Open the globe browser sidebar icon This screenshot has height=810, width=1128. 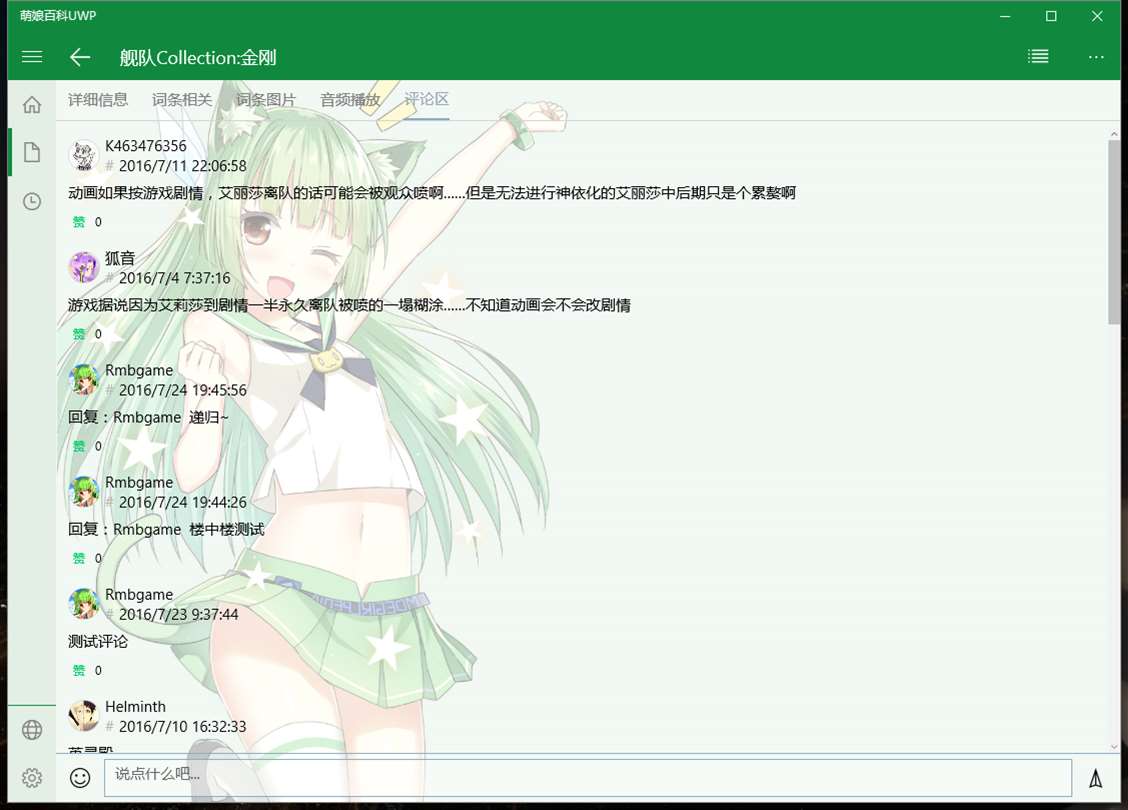click(32, 729)
